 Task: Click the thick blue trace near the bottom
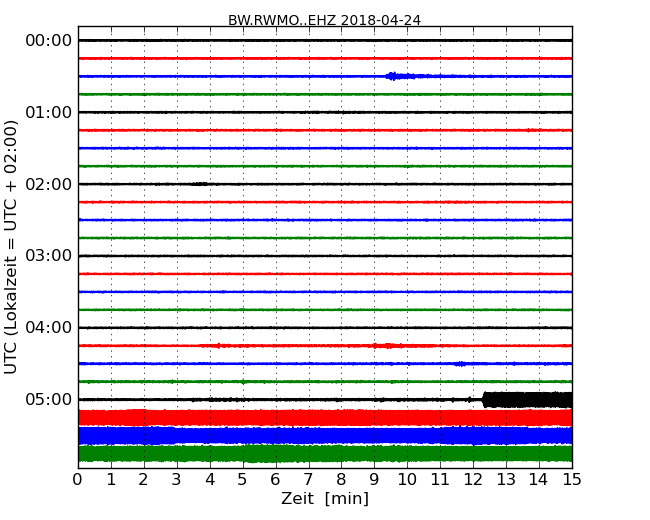(x=325, y=435)
